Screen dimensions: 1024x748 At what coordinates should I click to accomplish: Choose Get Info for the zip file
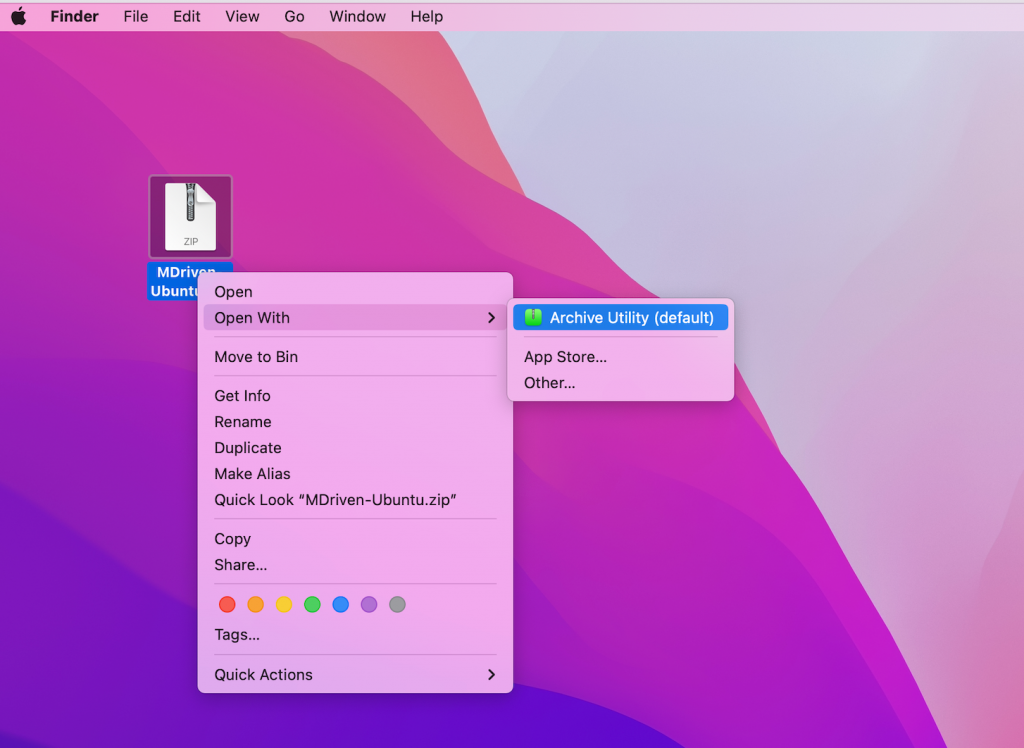tap(242, 396)
